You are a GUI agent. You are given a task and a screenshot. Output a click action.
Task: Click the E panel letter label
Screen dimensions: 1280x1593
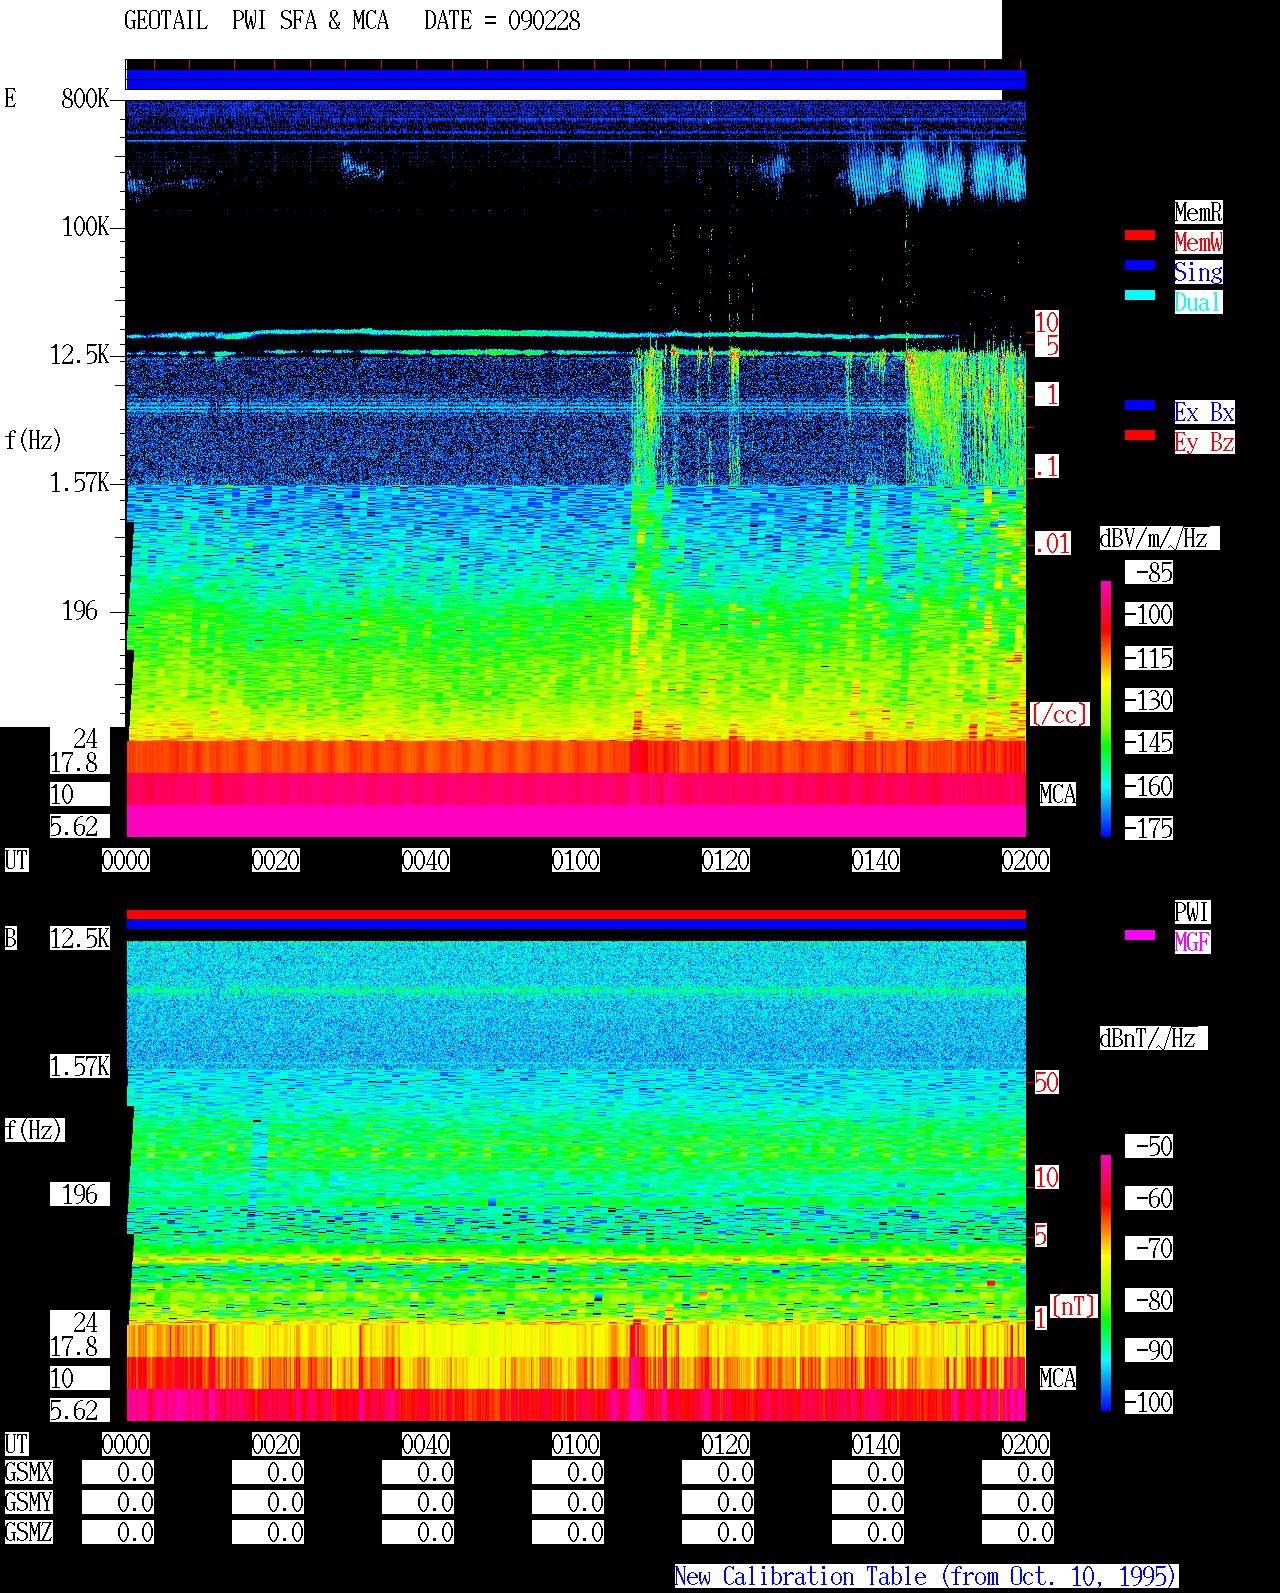[x=10, y=98]
